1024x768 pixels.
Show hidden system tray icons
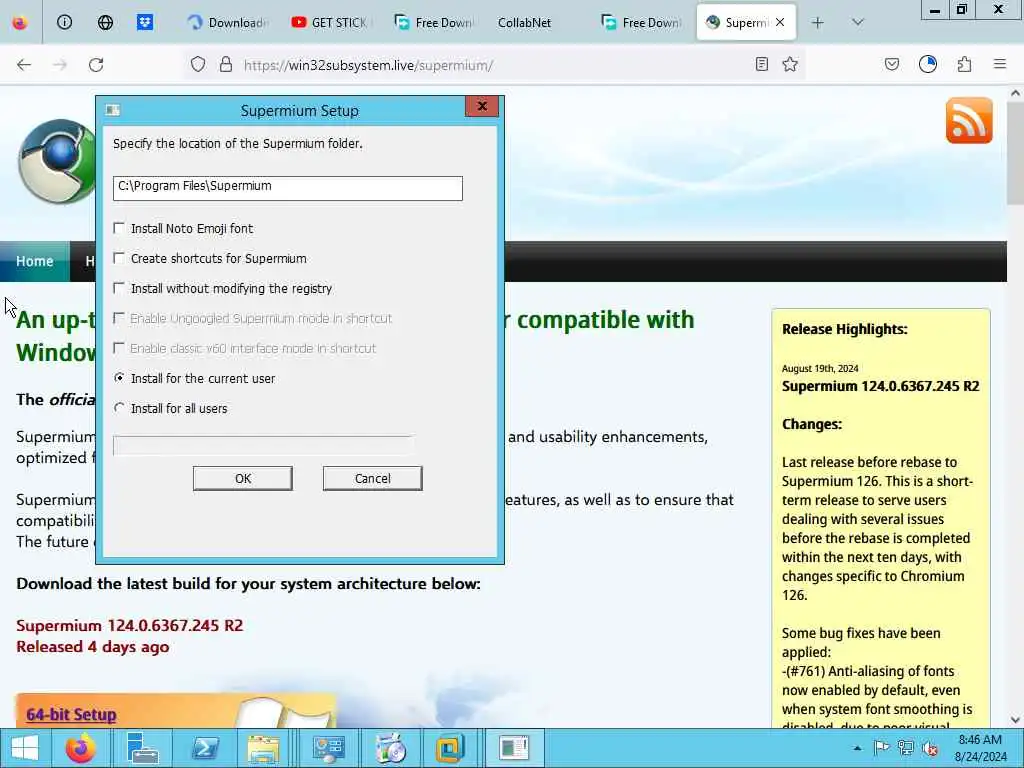tap(857, 748)
